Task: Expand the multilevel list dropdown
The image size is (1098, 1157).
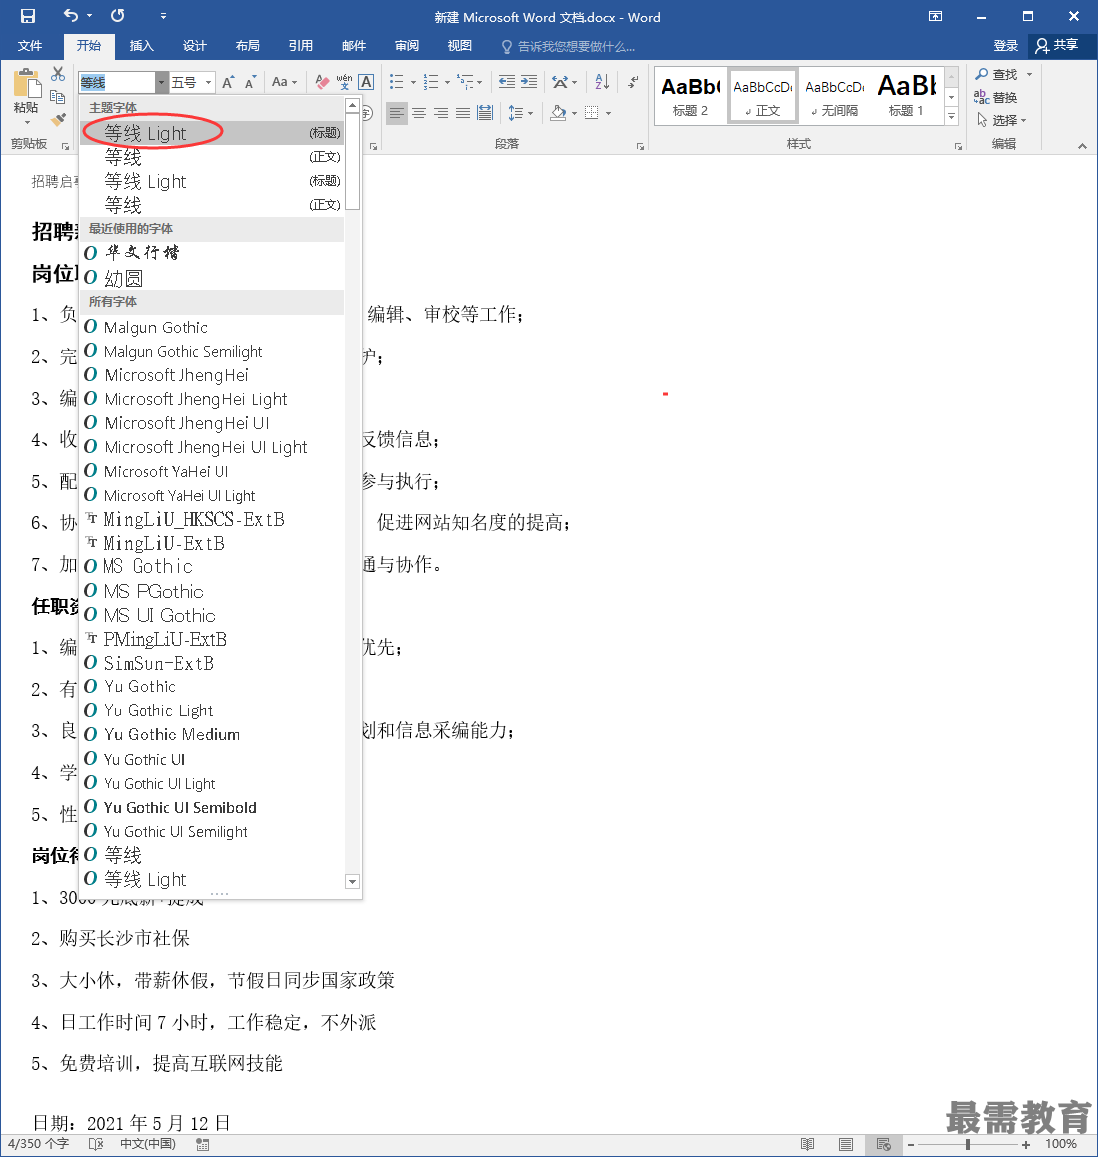Action: click(480, 82)
